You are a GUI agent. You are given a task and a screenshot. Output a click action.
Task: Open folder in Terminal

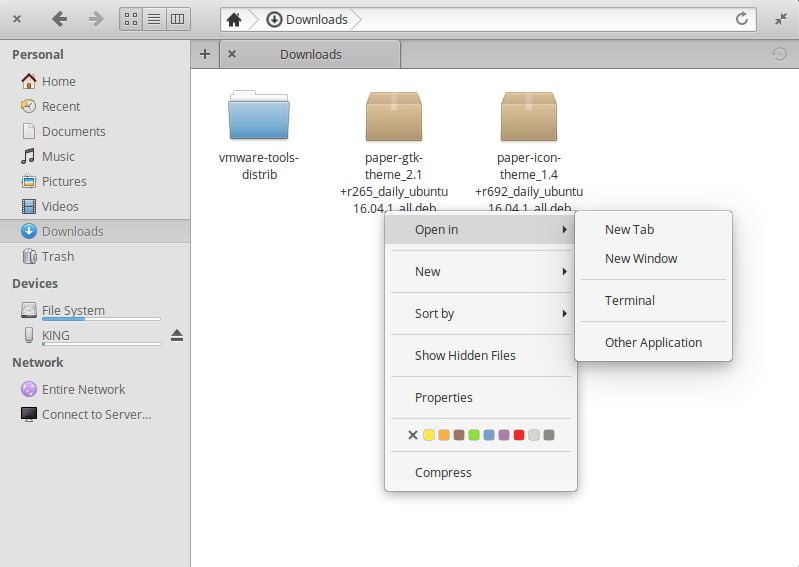pyautogui.click(x=653, y=301)
